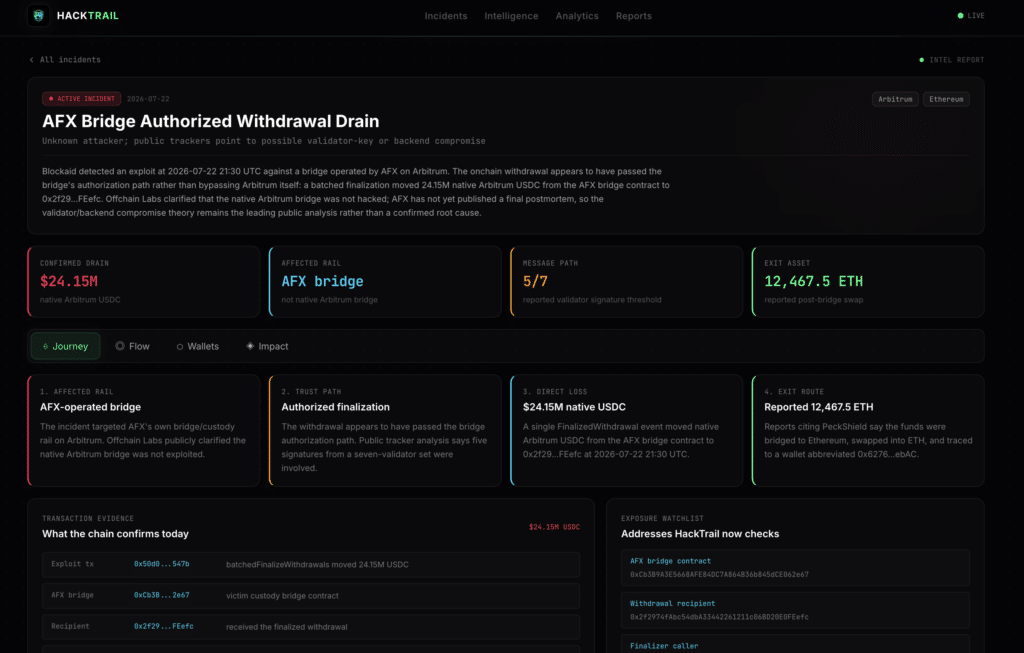1024x653 pixels.
Task: Click the LIVE status label
Action: [976, 16]
